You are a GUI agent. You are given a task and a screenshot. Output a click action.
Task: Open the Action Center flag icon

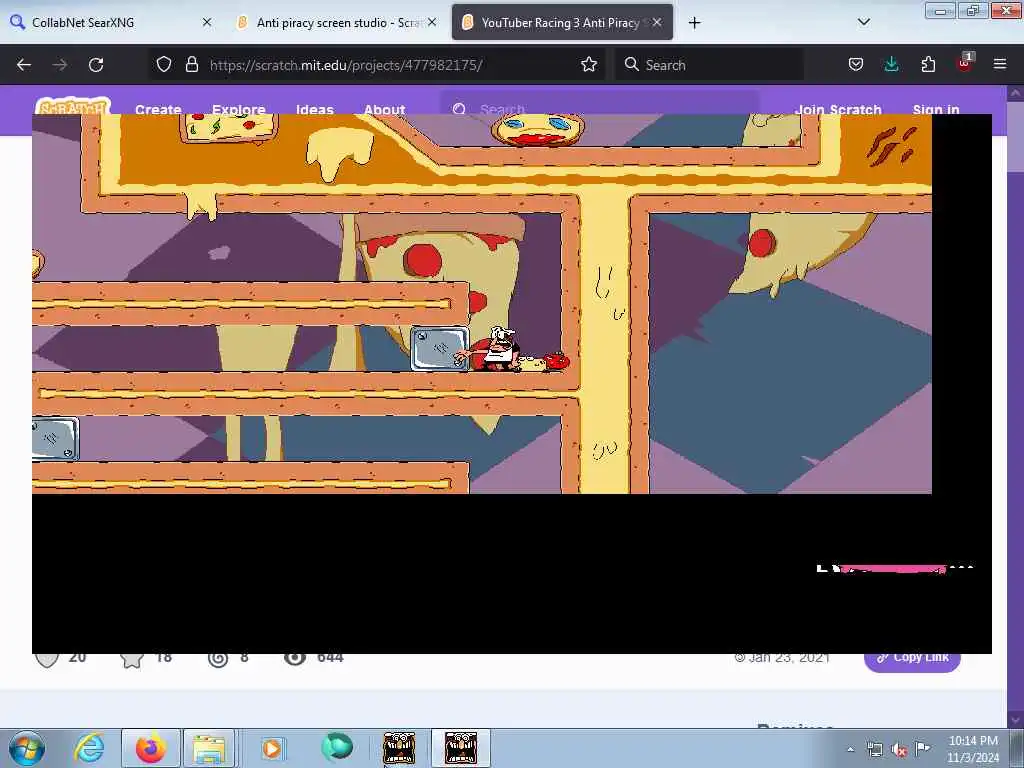pyautogui.click(x=923, y=748)
